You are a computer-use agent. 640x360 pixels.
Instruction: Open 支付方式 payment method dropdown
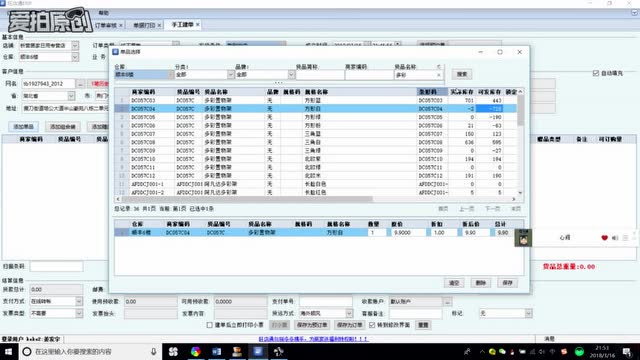[x=79, y=301]
